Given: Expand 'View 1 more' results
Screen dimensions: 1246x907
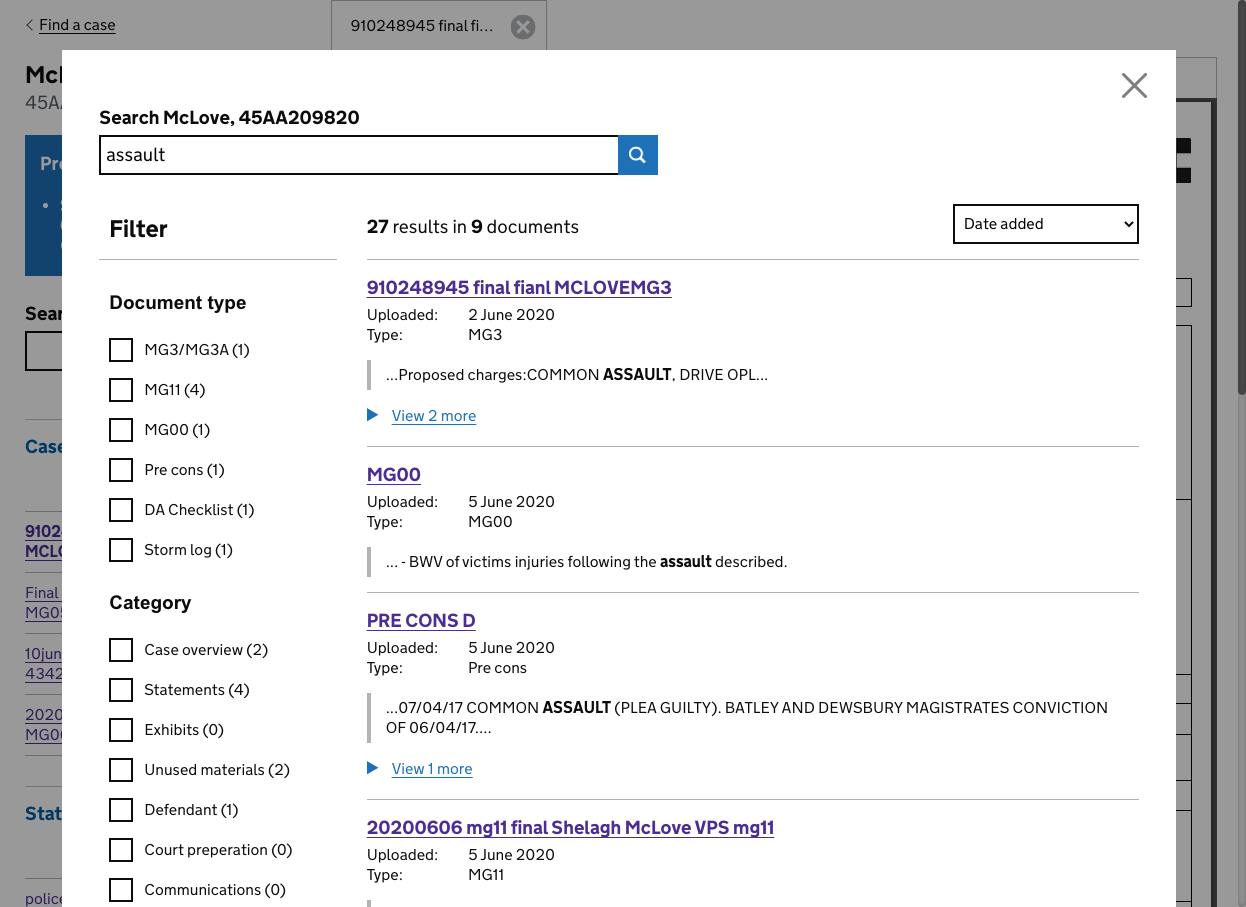Looking at the screenshot, I should point(431,769).
